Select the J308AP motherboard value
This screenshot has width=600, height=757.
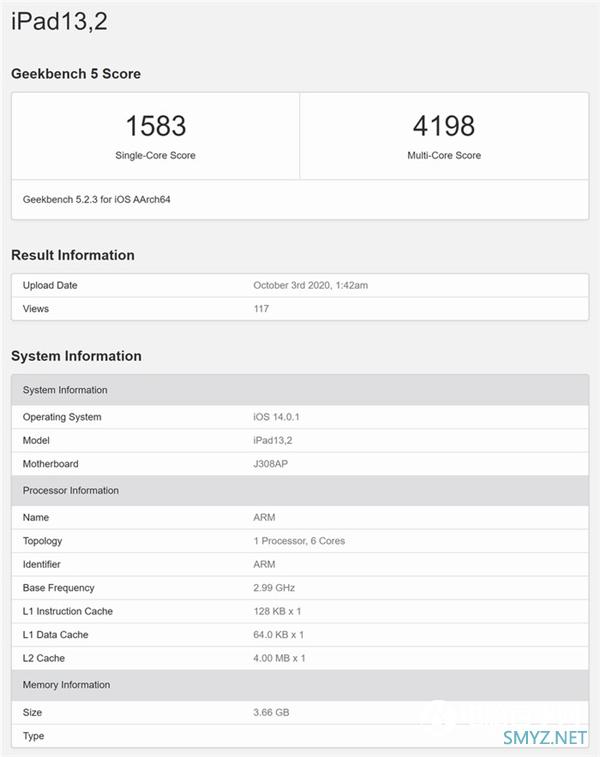[x=270, y=464]
